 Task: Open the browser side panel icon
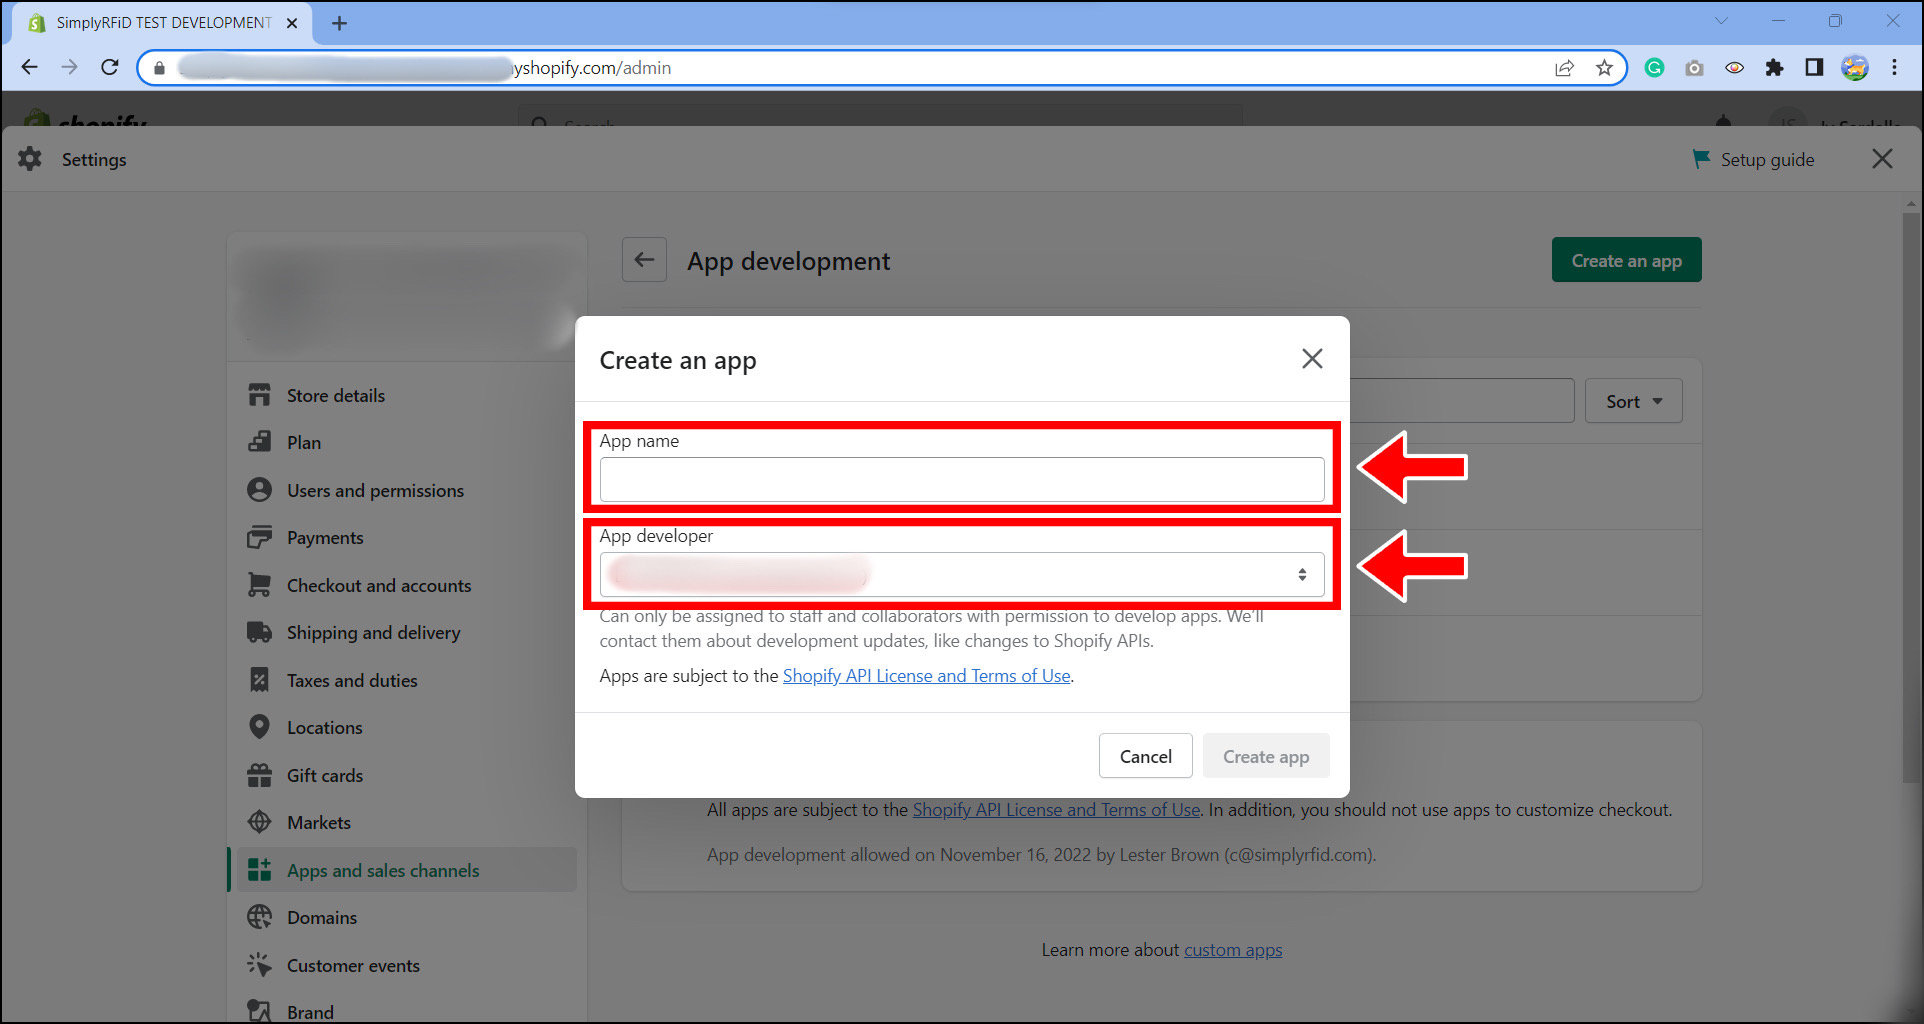1814,67
